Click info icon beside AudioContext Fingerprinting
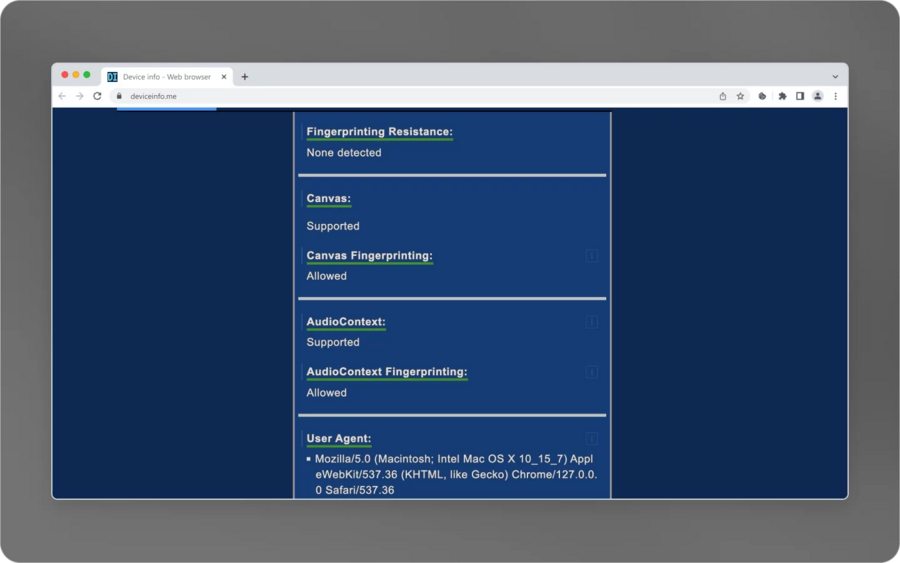The height and width of the screenshot is (563, 900). [x=591, y=372]
